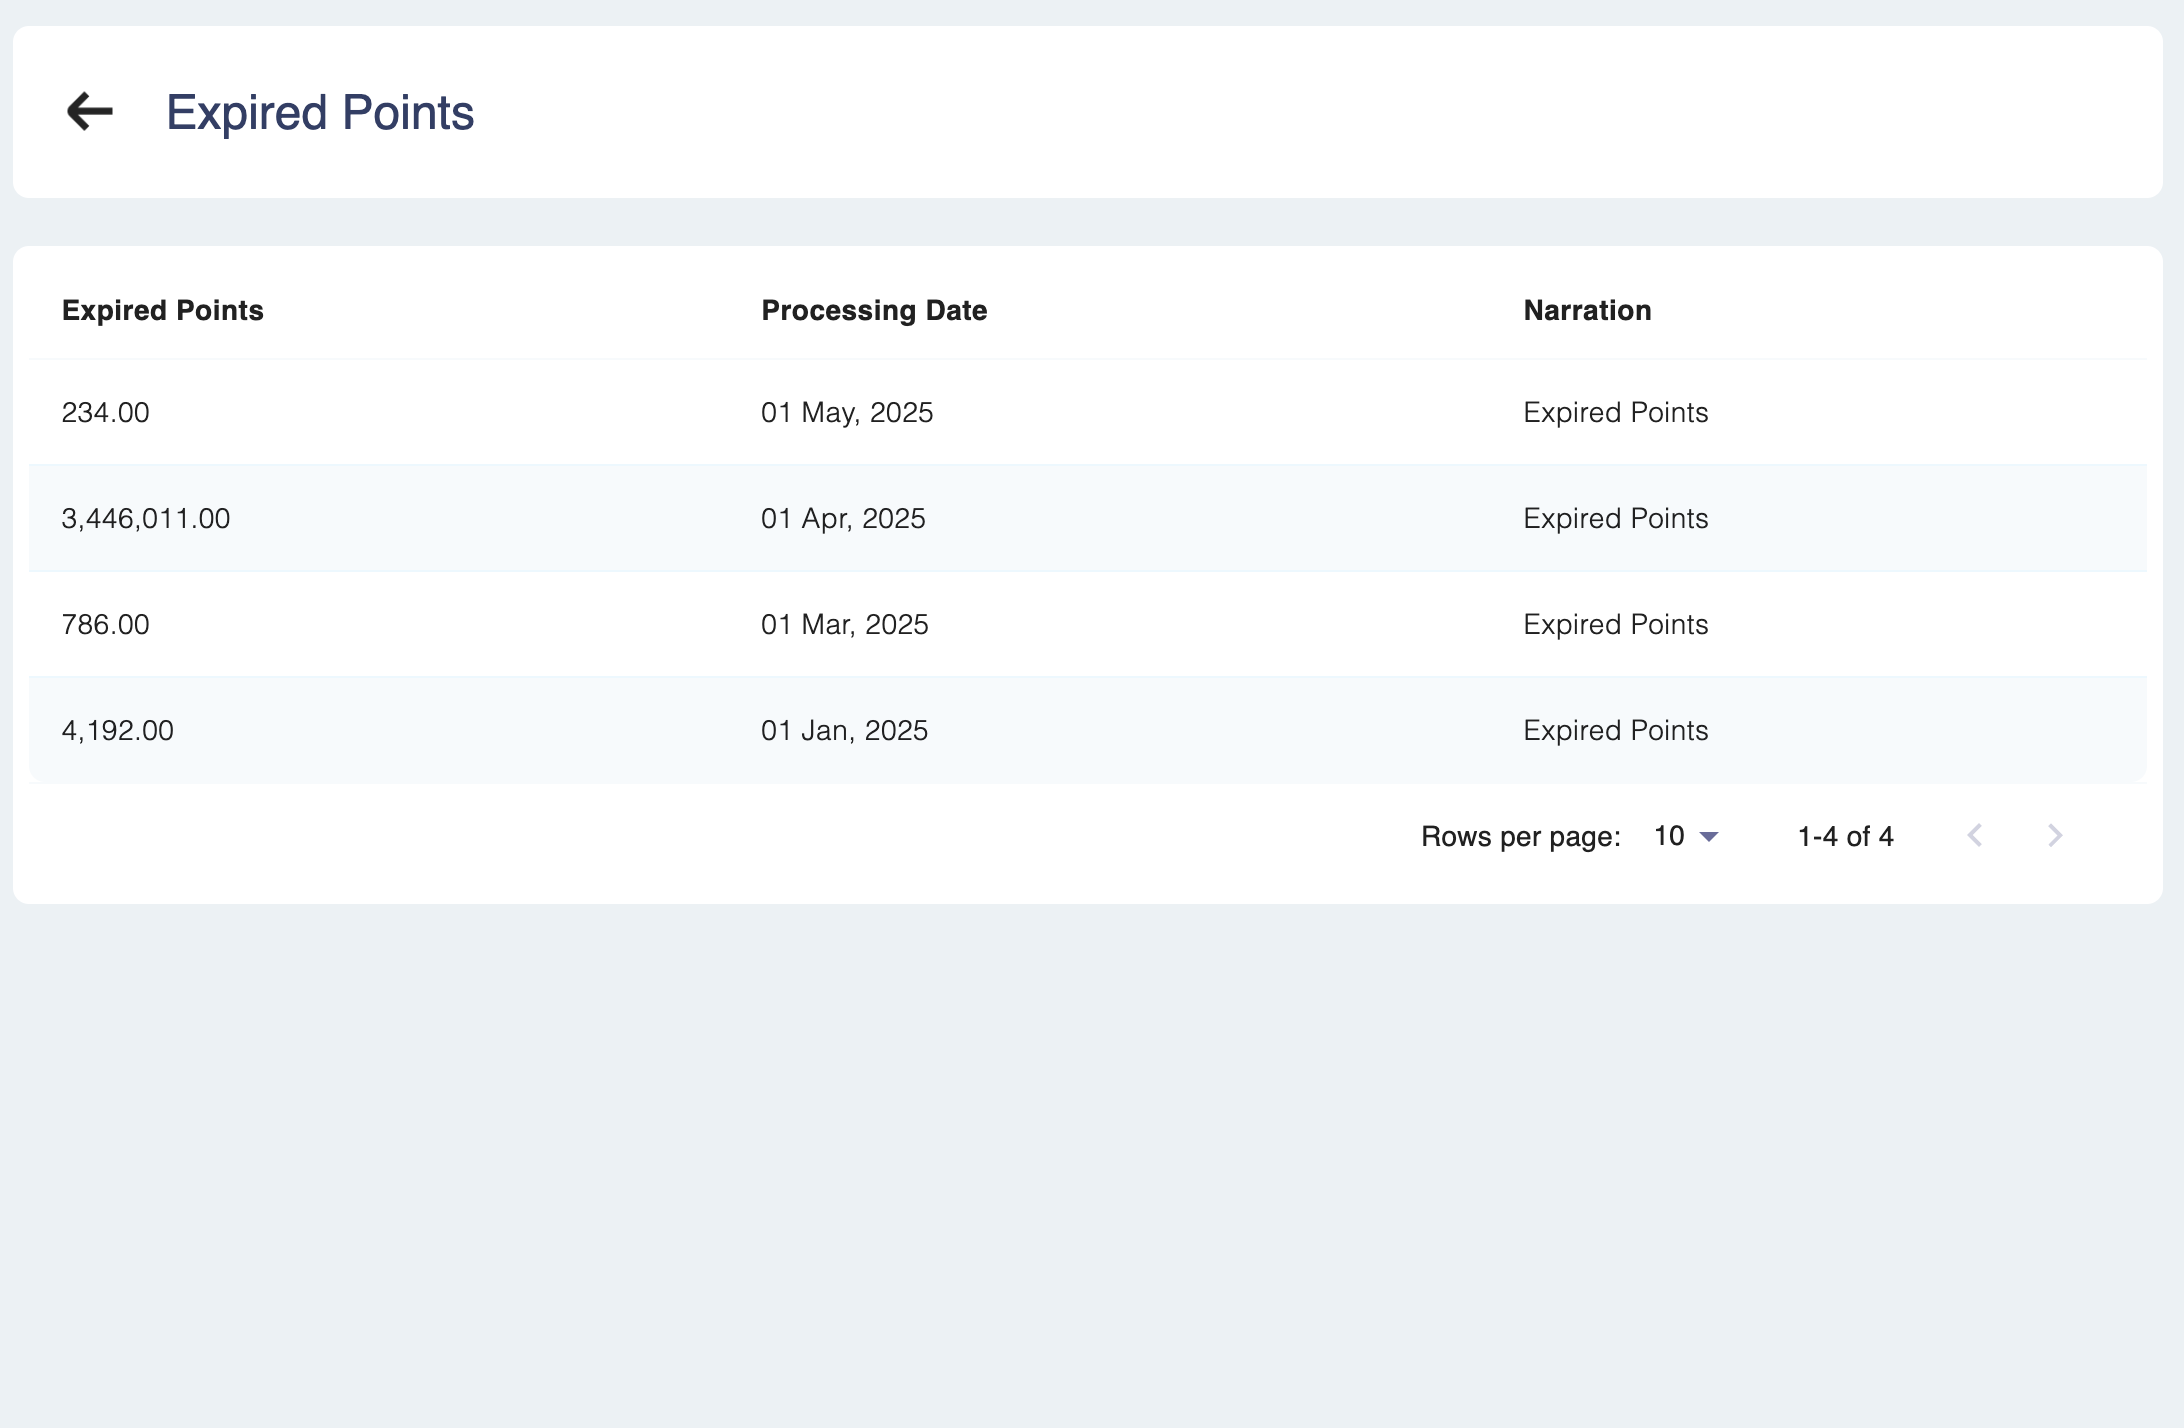
Task: Select the 786.00 expired points cell
Action: point(105,625)
